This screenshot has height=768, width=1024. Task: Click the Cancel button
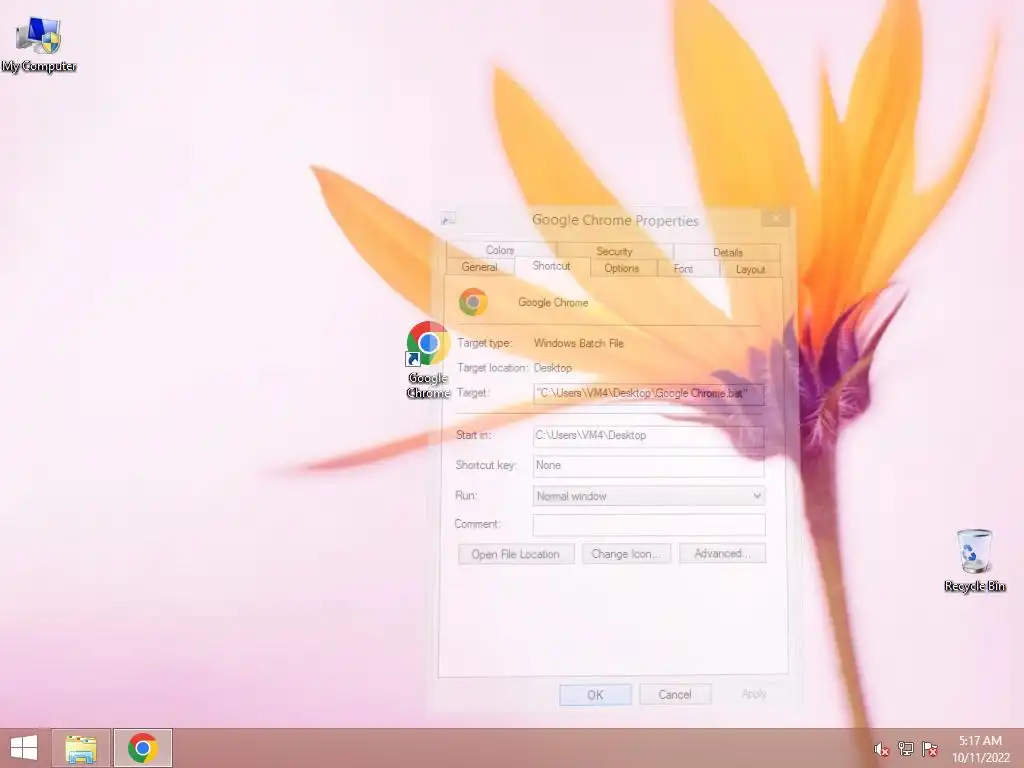[x=675, y=694]
